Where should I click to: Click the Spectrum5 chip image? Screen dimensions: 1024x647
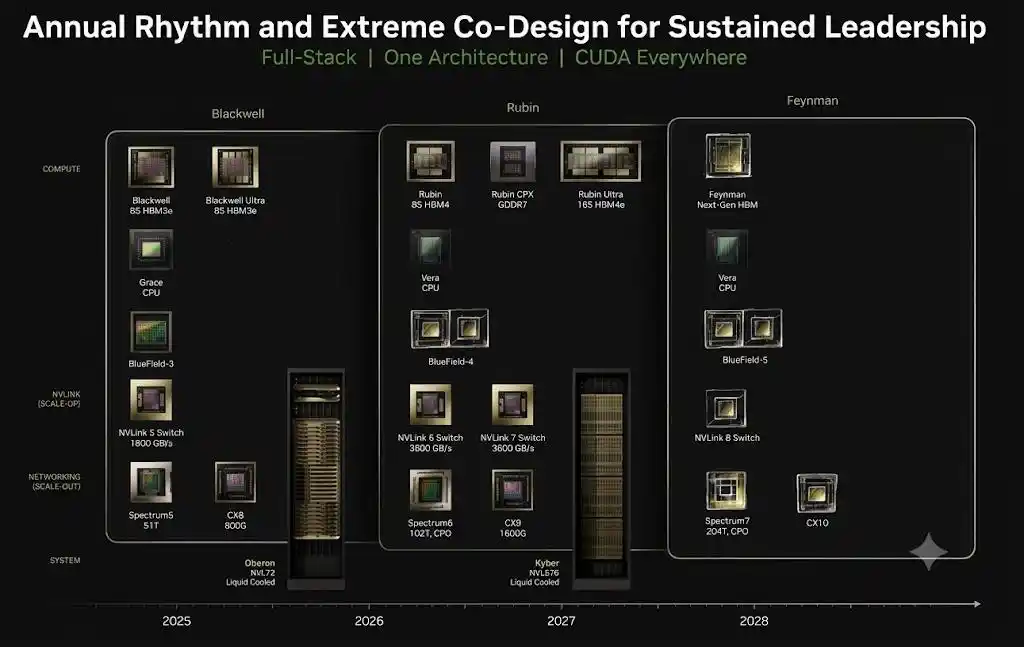pyautogui.click(x=151, y=482)
